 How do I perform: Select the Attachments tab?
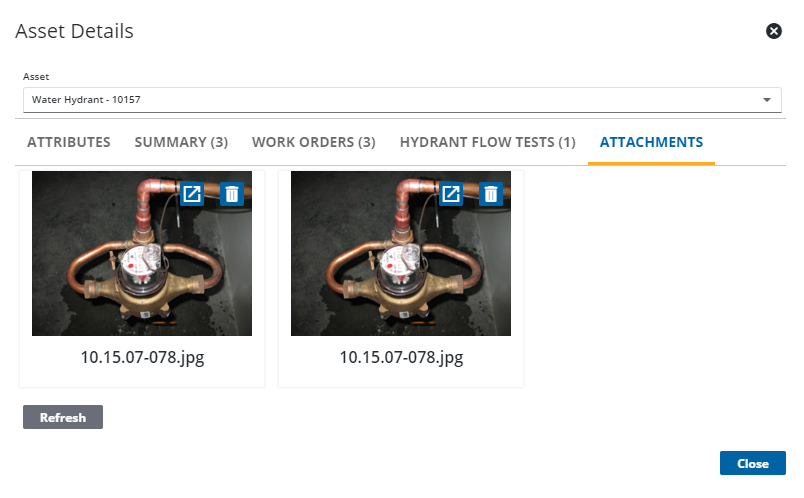click(651, 142)
